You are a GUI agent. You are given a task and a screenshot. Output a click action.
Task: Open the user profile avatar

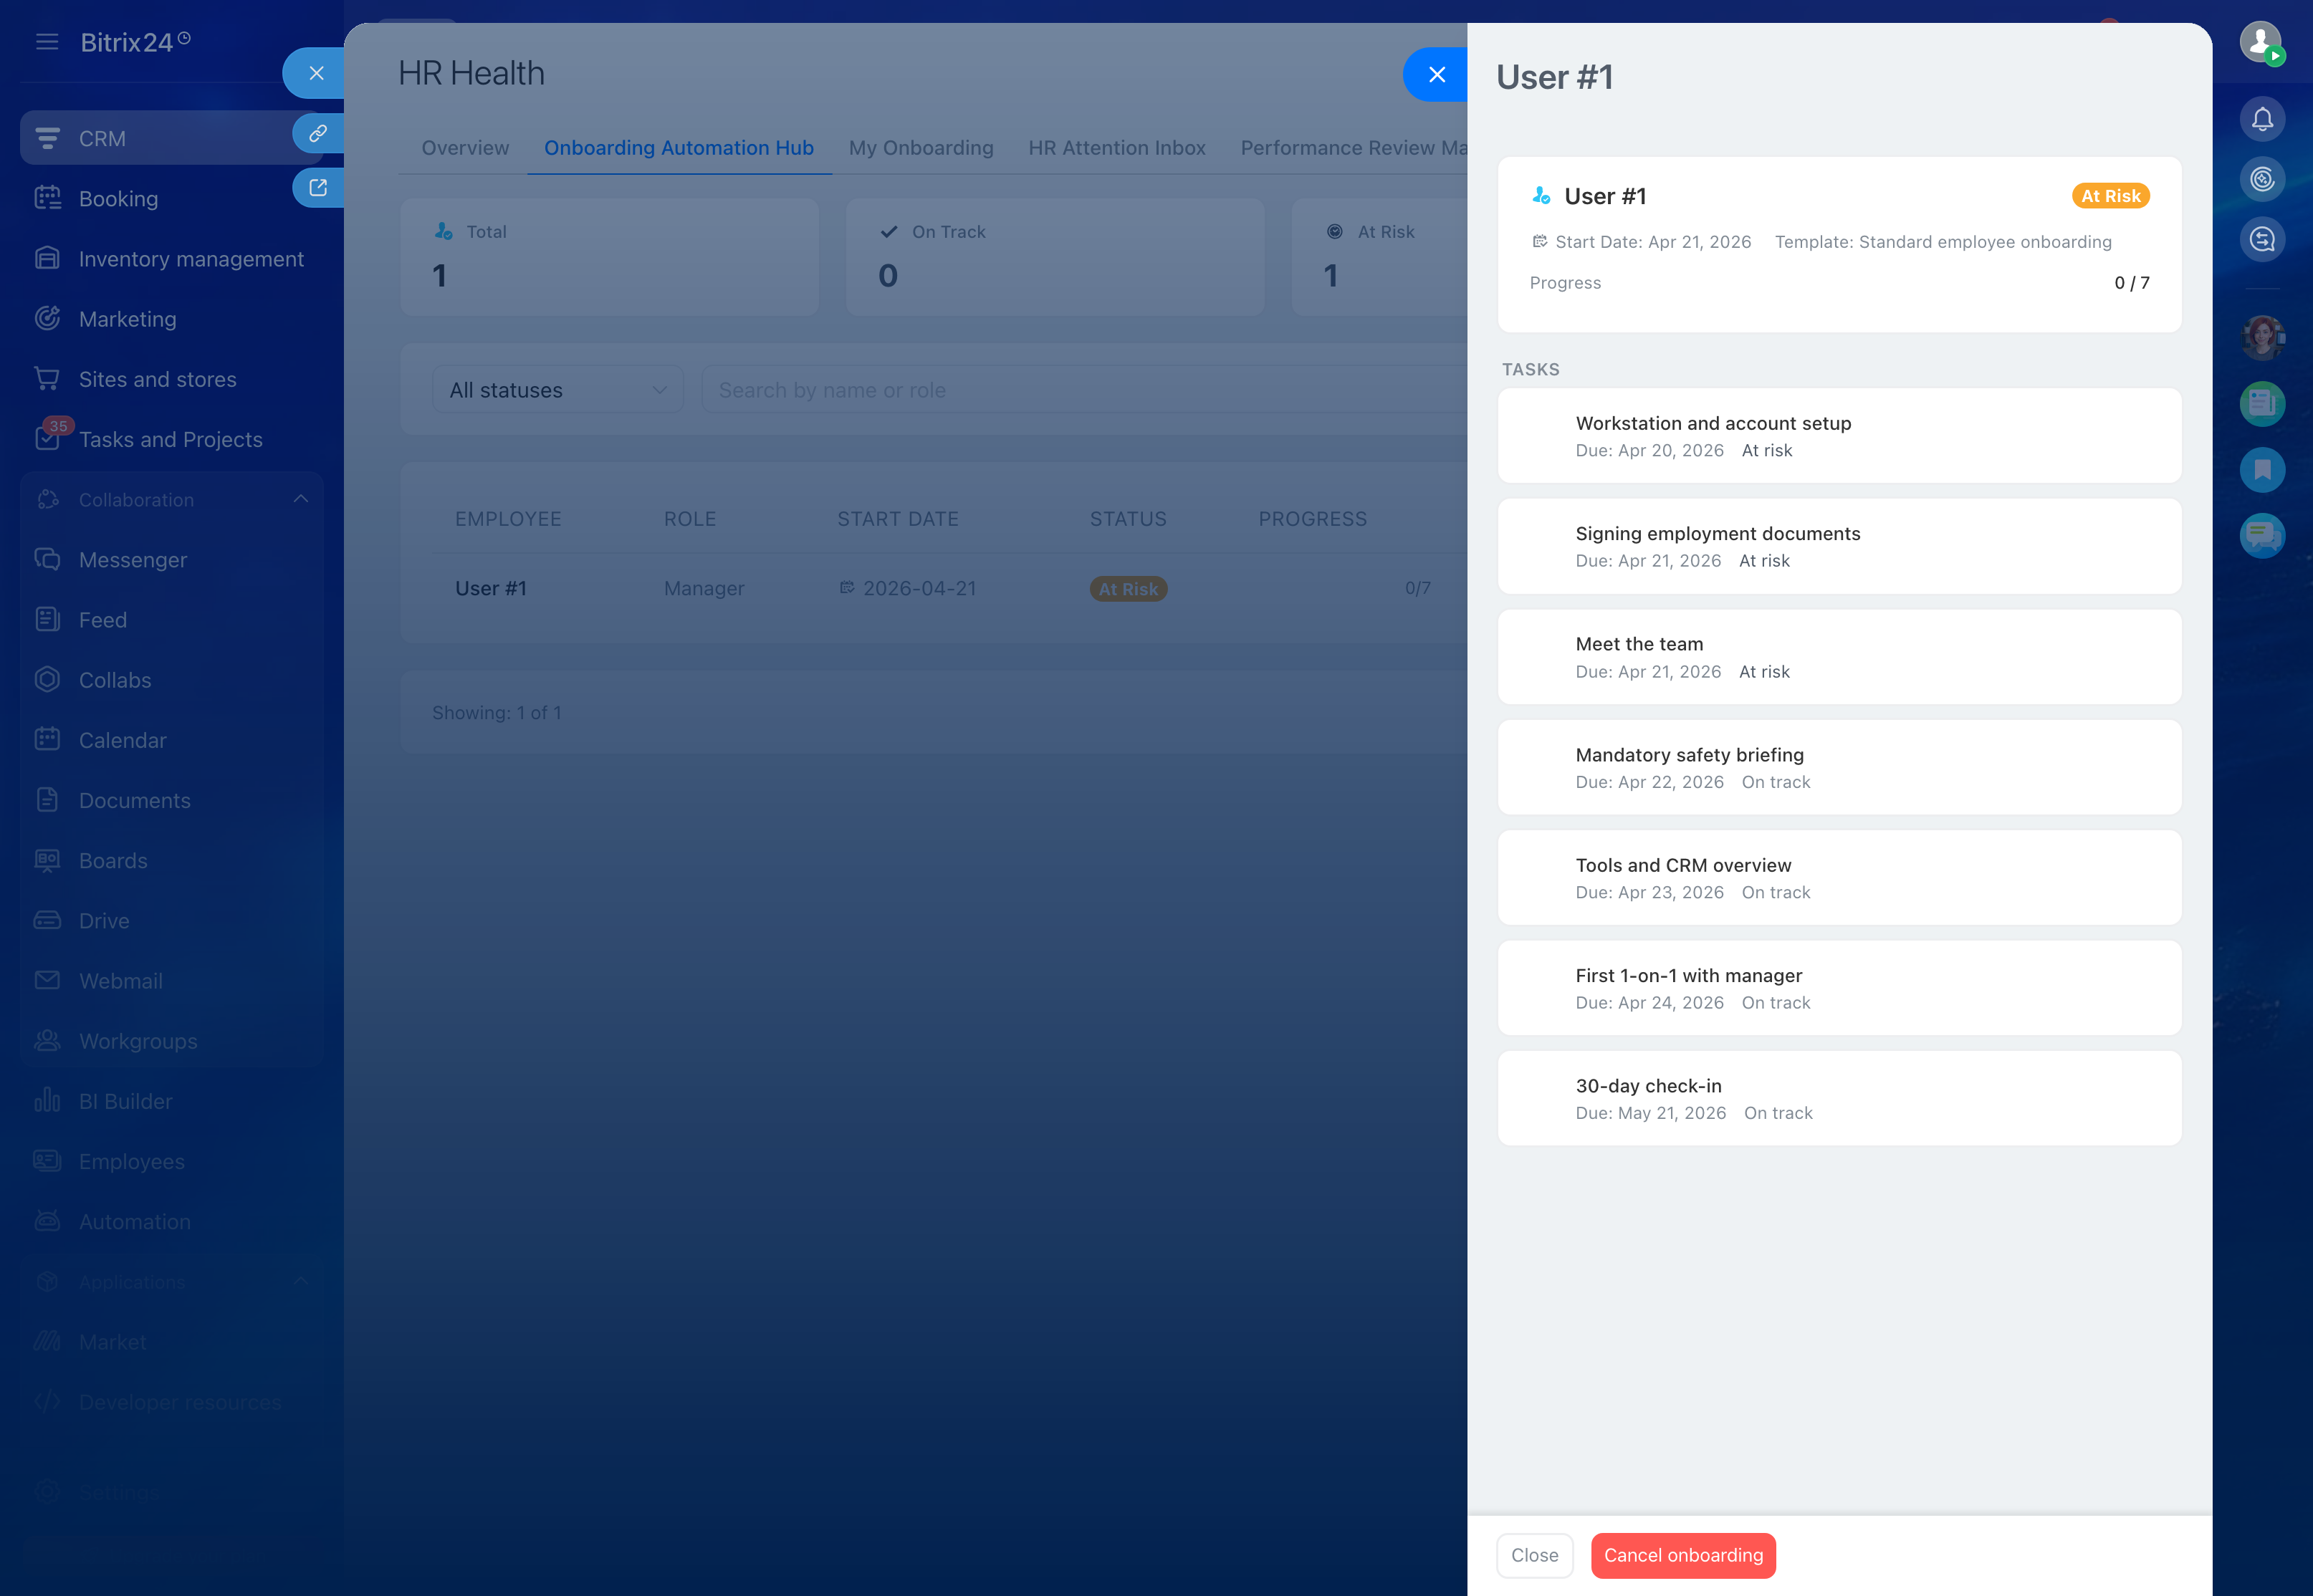click(2260, 42)
